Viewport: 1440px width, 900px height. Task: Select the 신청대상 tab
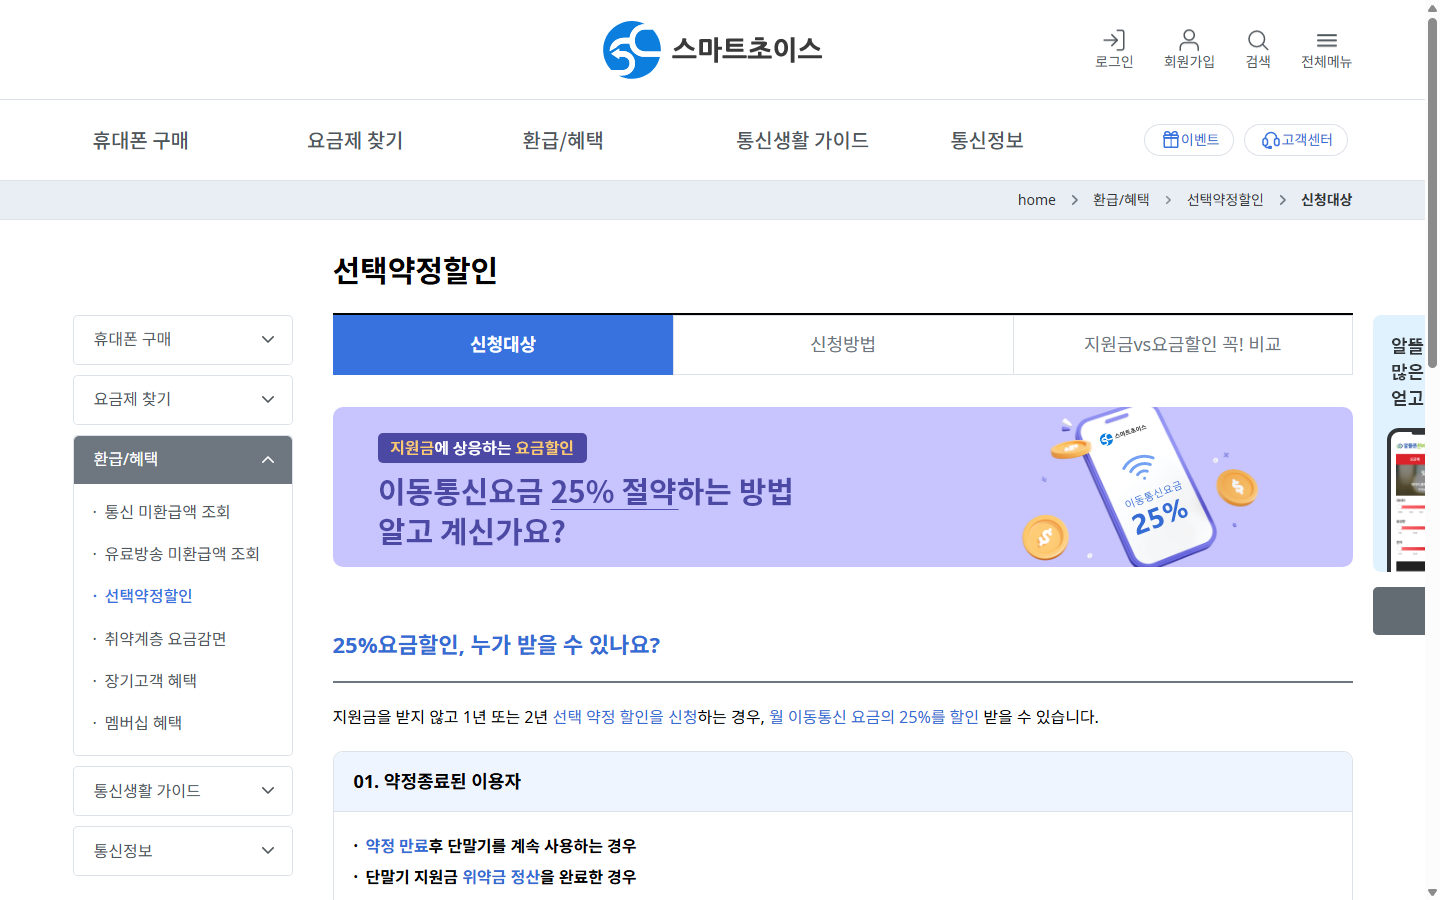pyautogui.click(x=503, y=345)
